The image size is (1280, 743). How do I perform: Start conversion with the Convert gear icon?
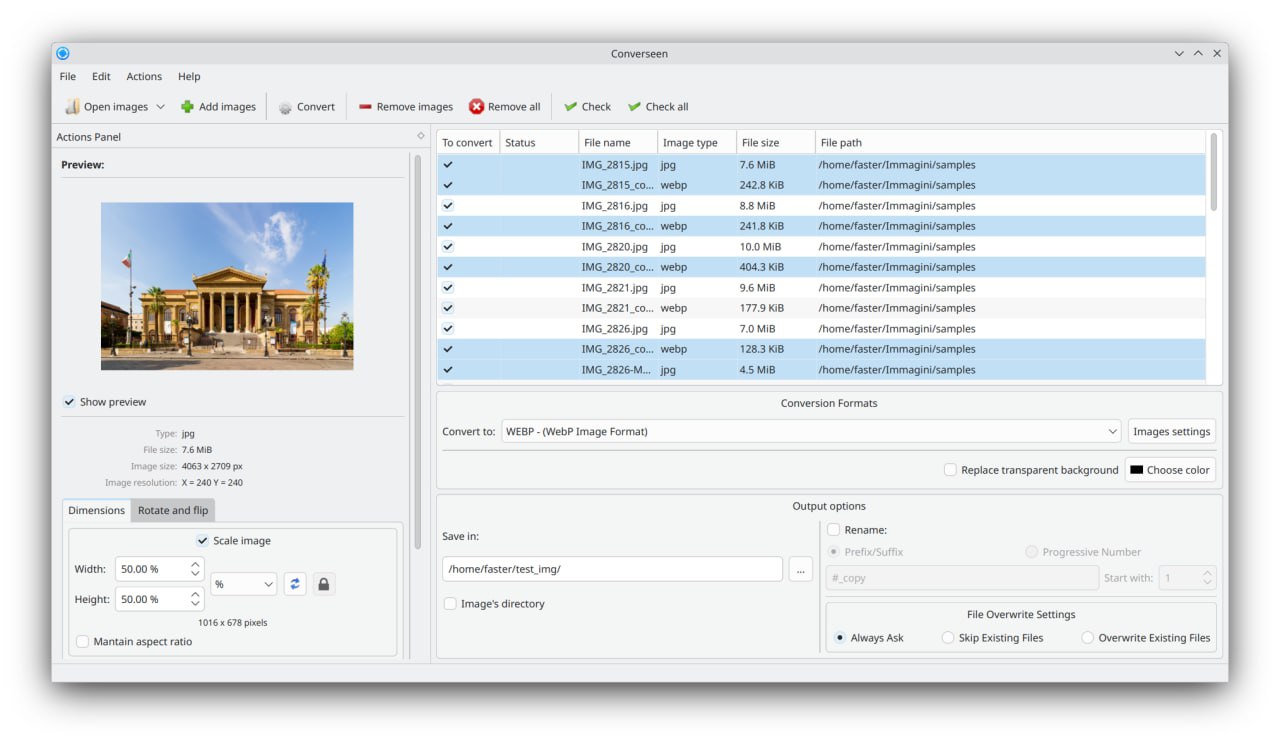click(x=285, y=107)
